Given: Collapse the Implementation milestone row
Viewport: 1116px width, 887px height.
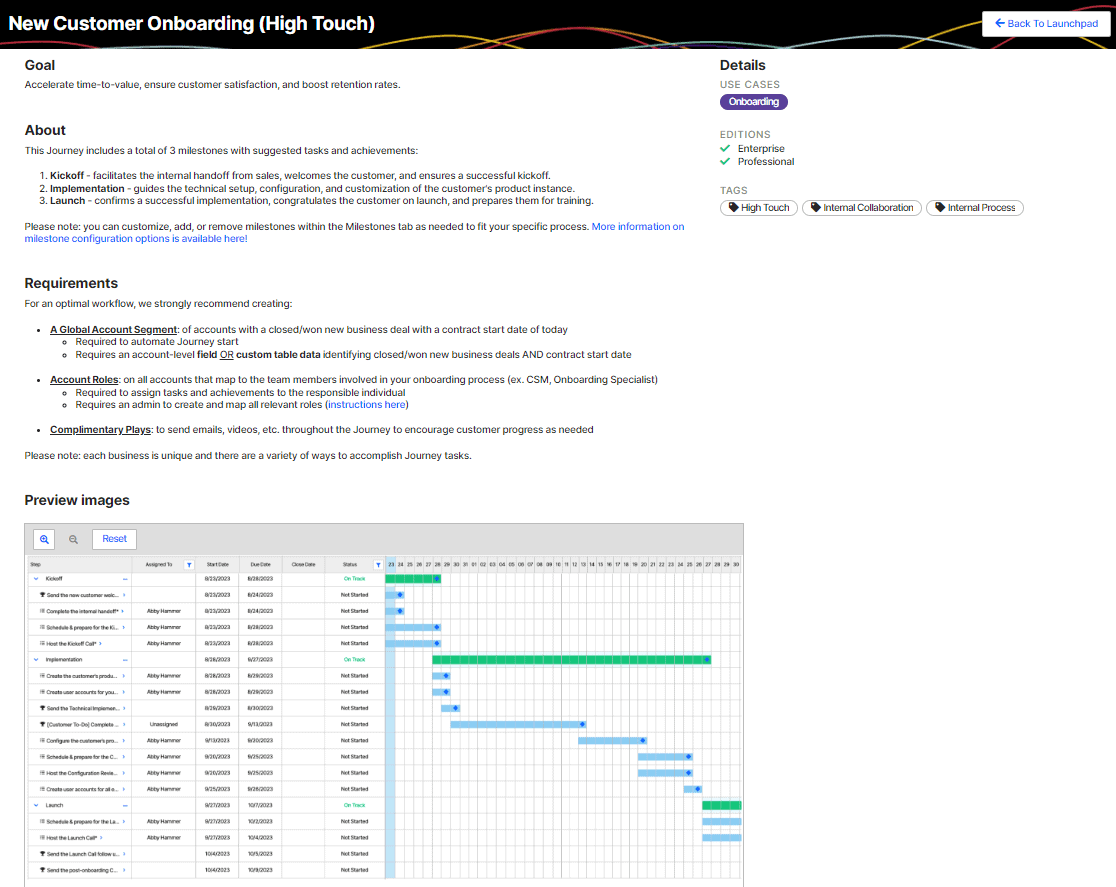Looking at the screenshot, I should click(x=36, y=659).
